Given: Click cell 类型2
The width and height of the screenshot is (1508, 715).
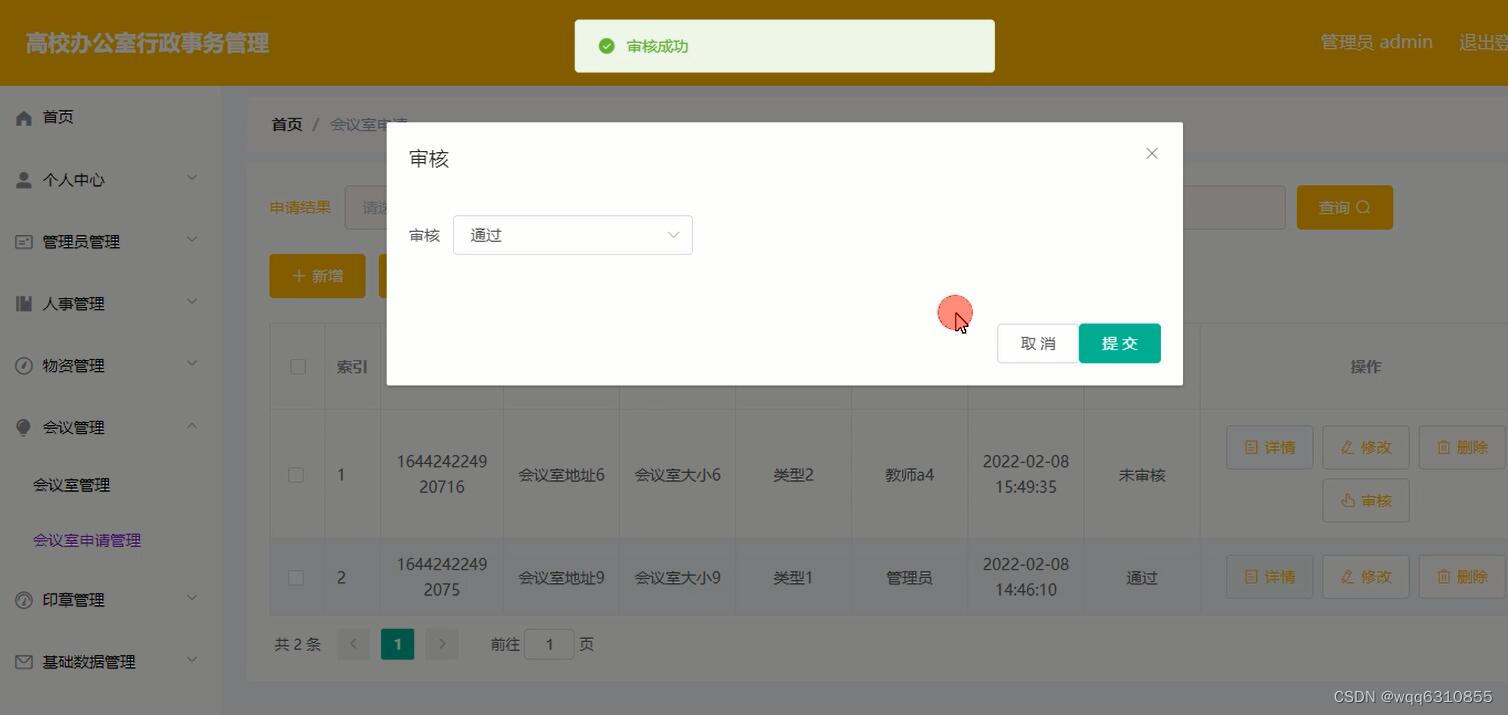Looking at the screenshot, I should [794, 475].
